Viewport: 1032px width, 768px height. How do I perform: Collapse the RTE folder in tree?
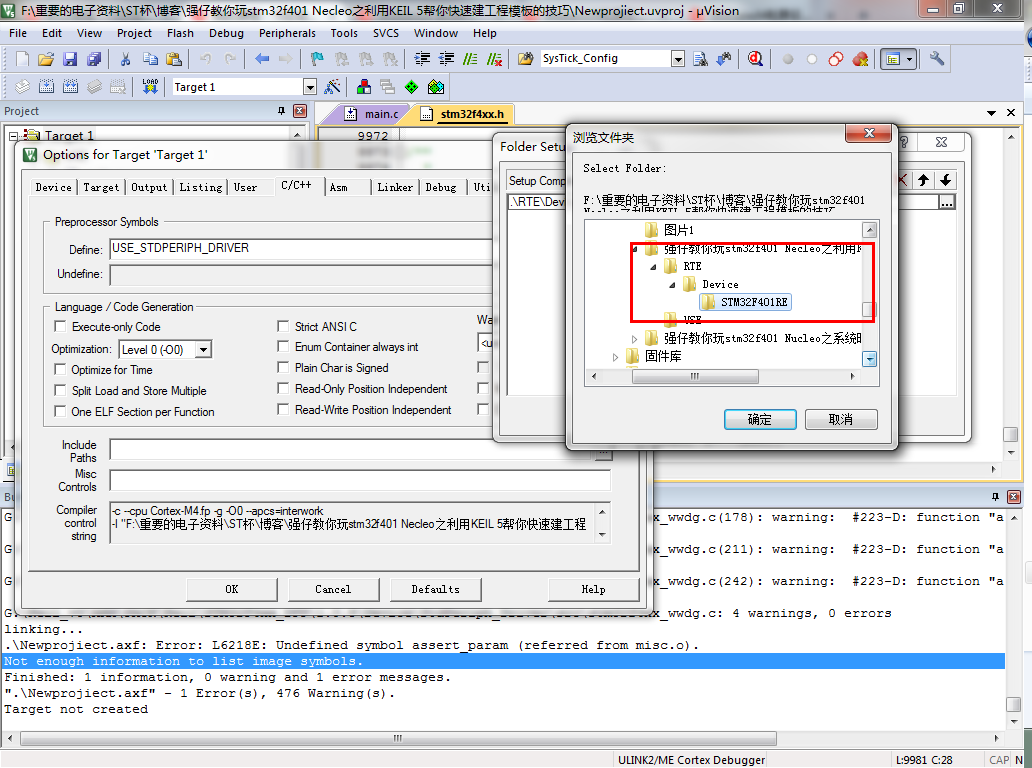tap(654, 267)
